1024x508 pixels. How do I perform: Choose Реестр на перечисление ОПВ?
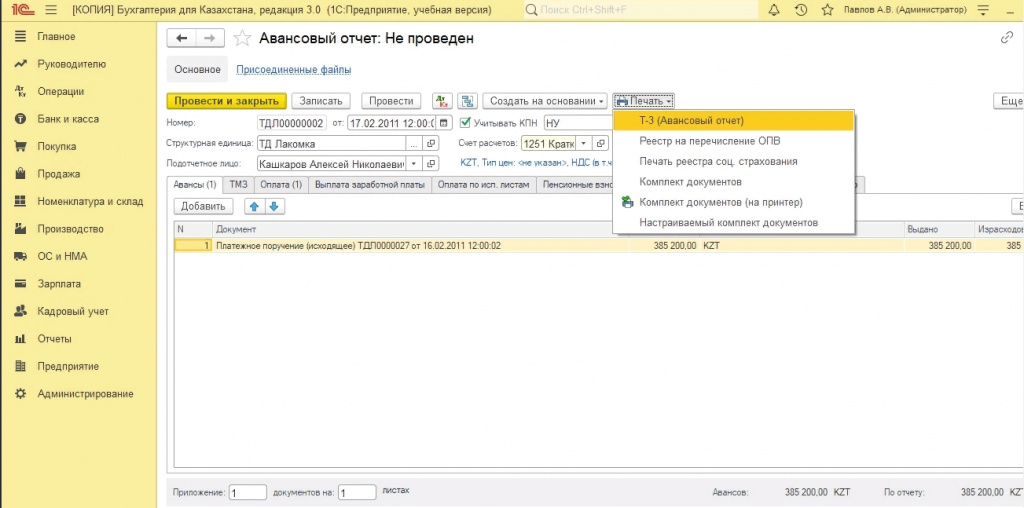[x=734, y=141]
